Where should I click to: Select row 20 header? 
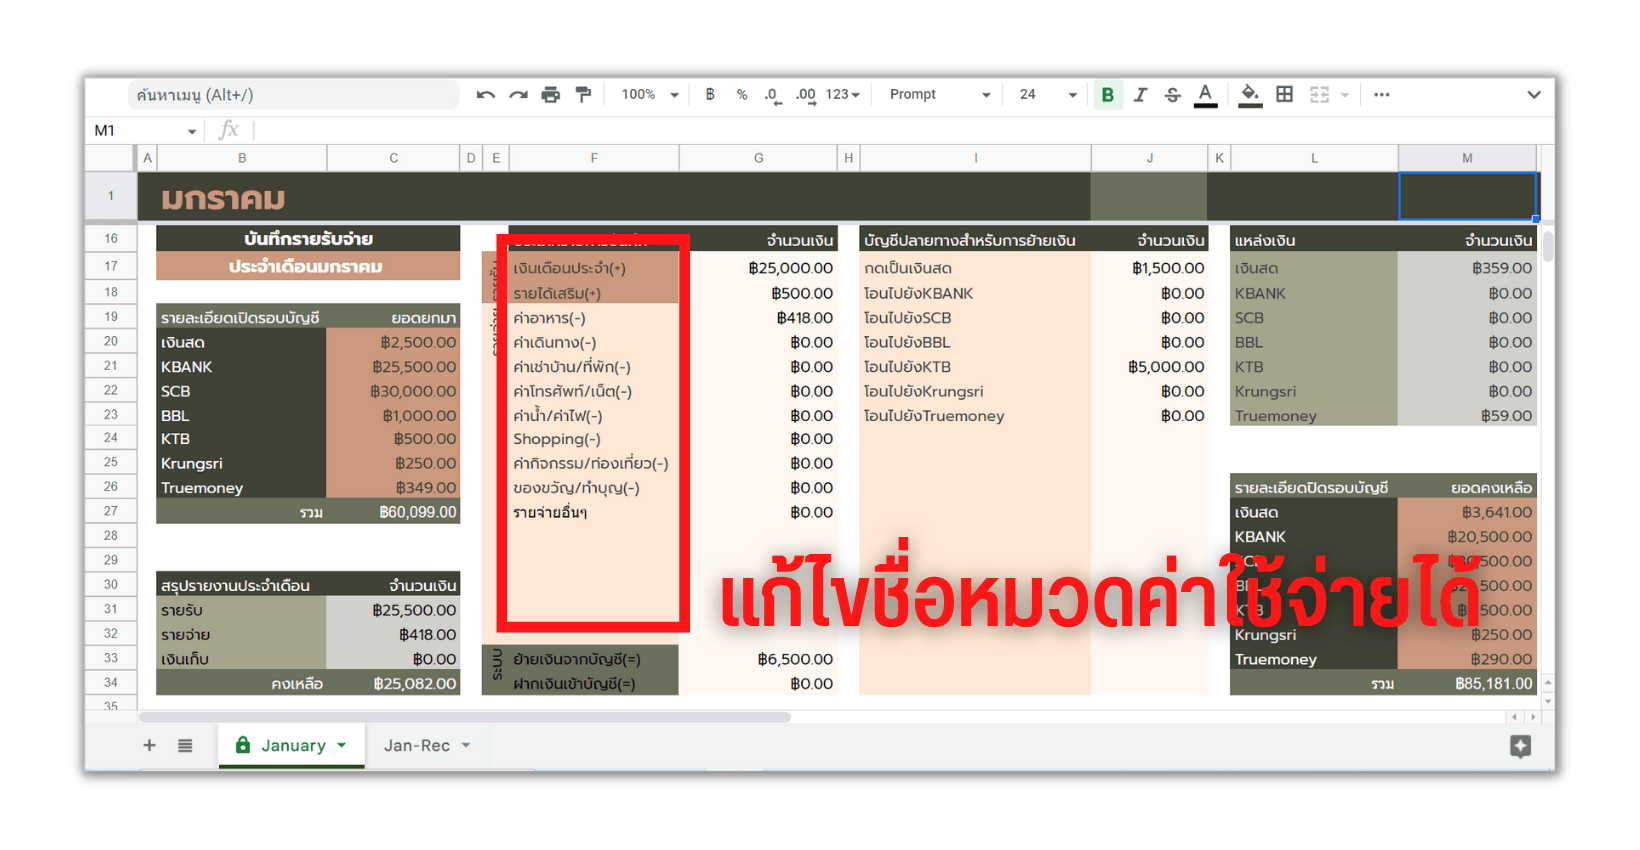click(111, 341)
